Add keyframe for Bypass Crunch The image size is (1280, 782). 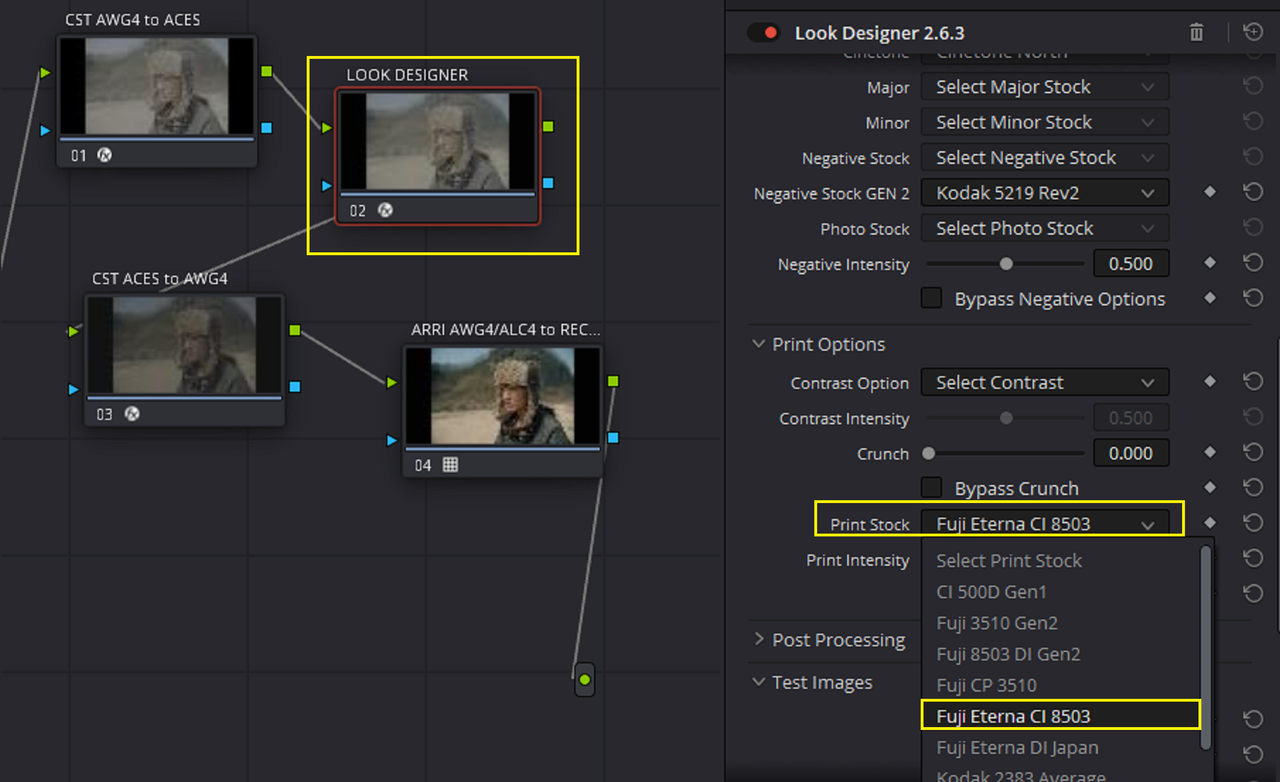pyautogui.click(x=1210, y=488)
